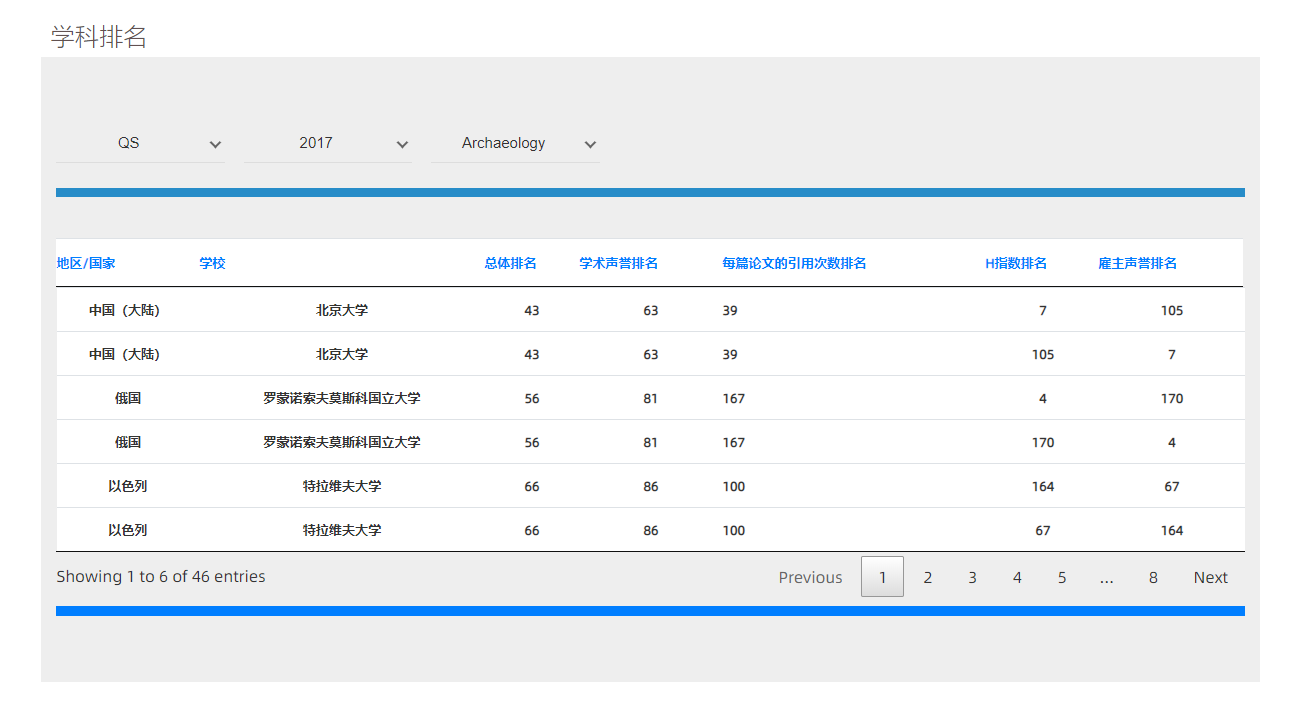Click the Next page button
Viewport: 1292px width, 717px height.
coord(1210,577)
